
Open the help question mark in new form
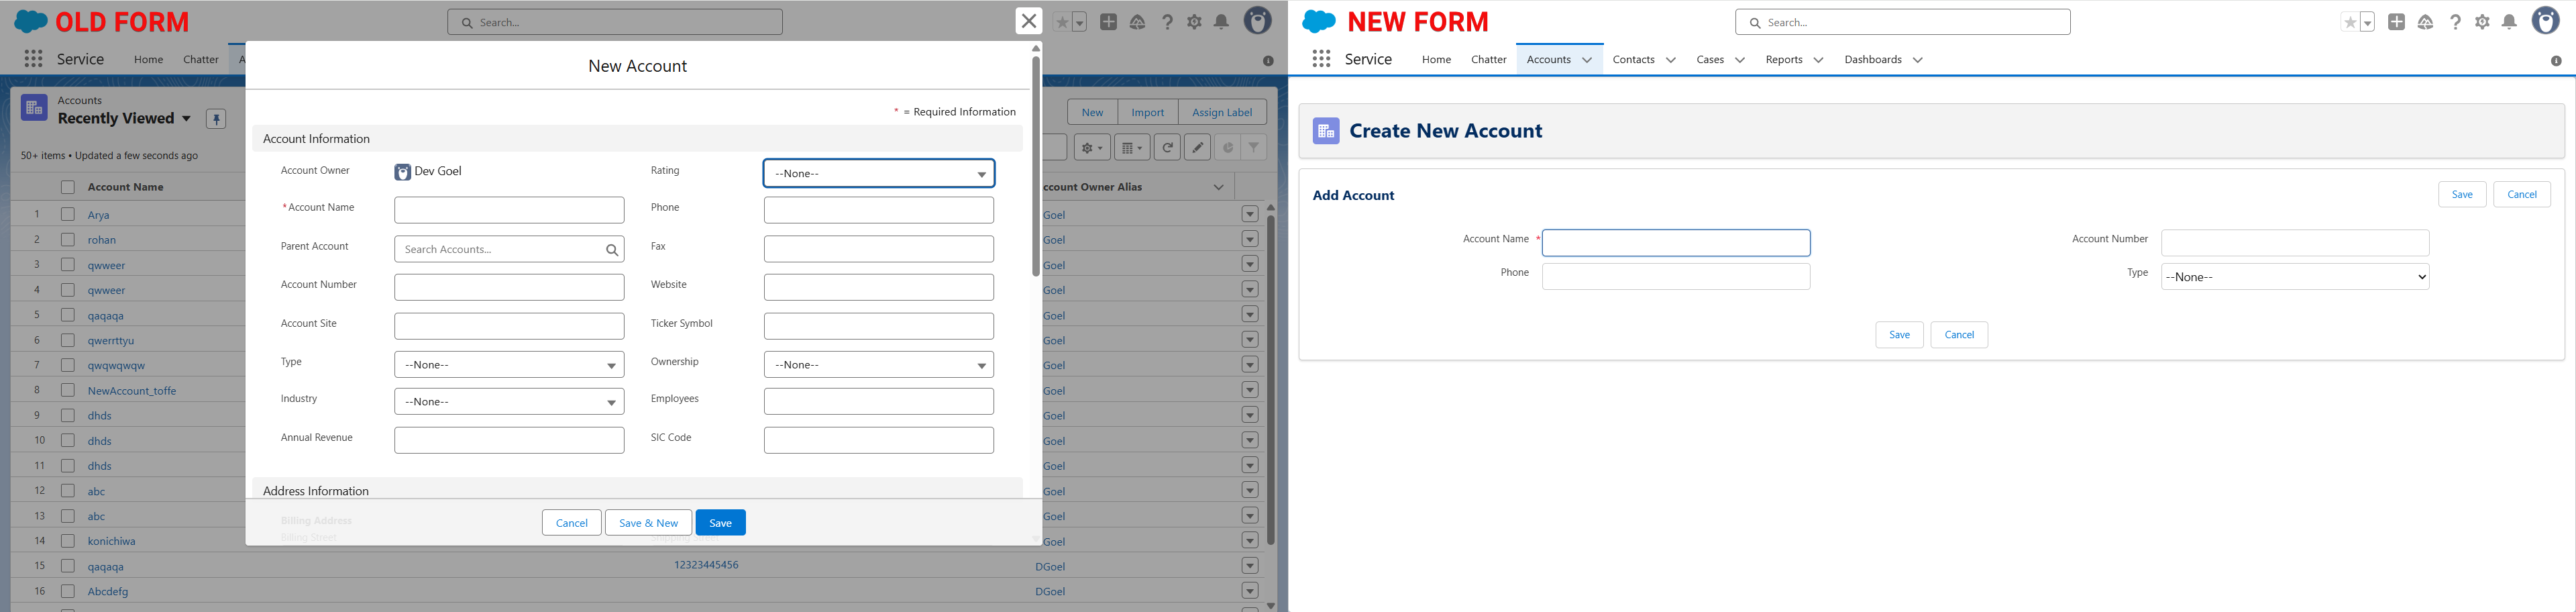click(2455, 22)
